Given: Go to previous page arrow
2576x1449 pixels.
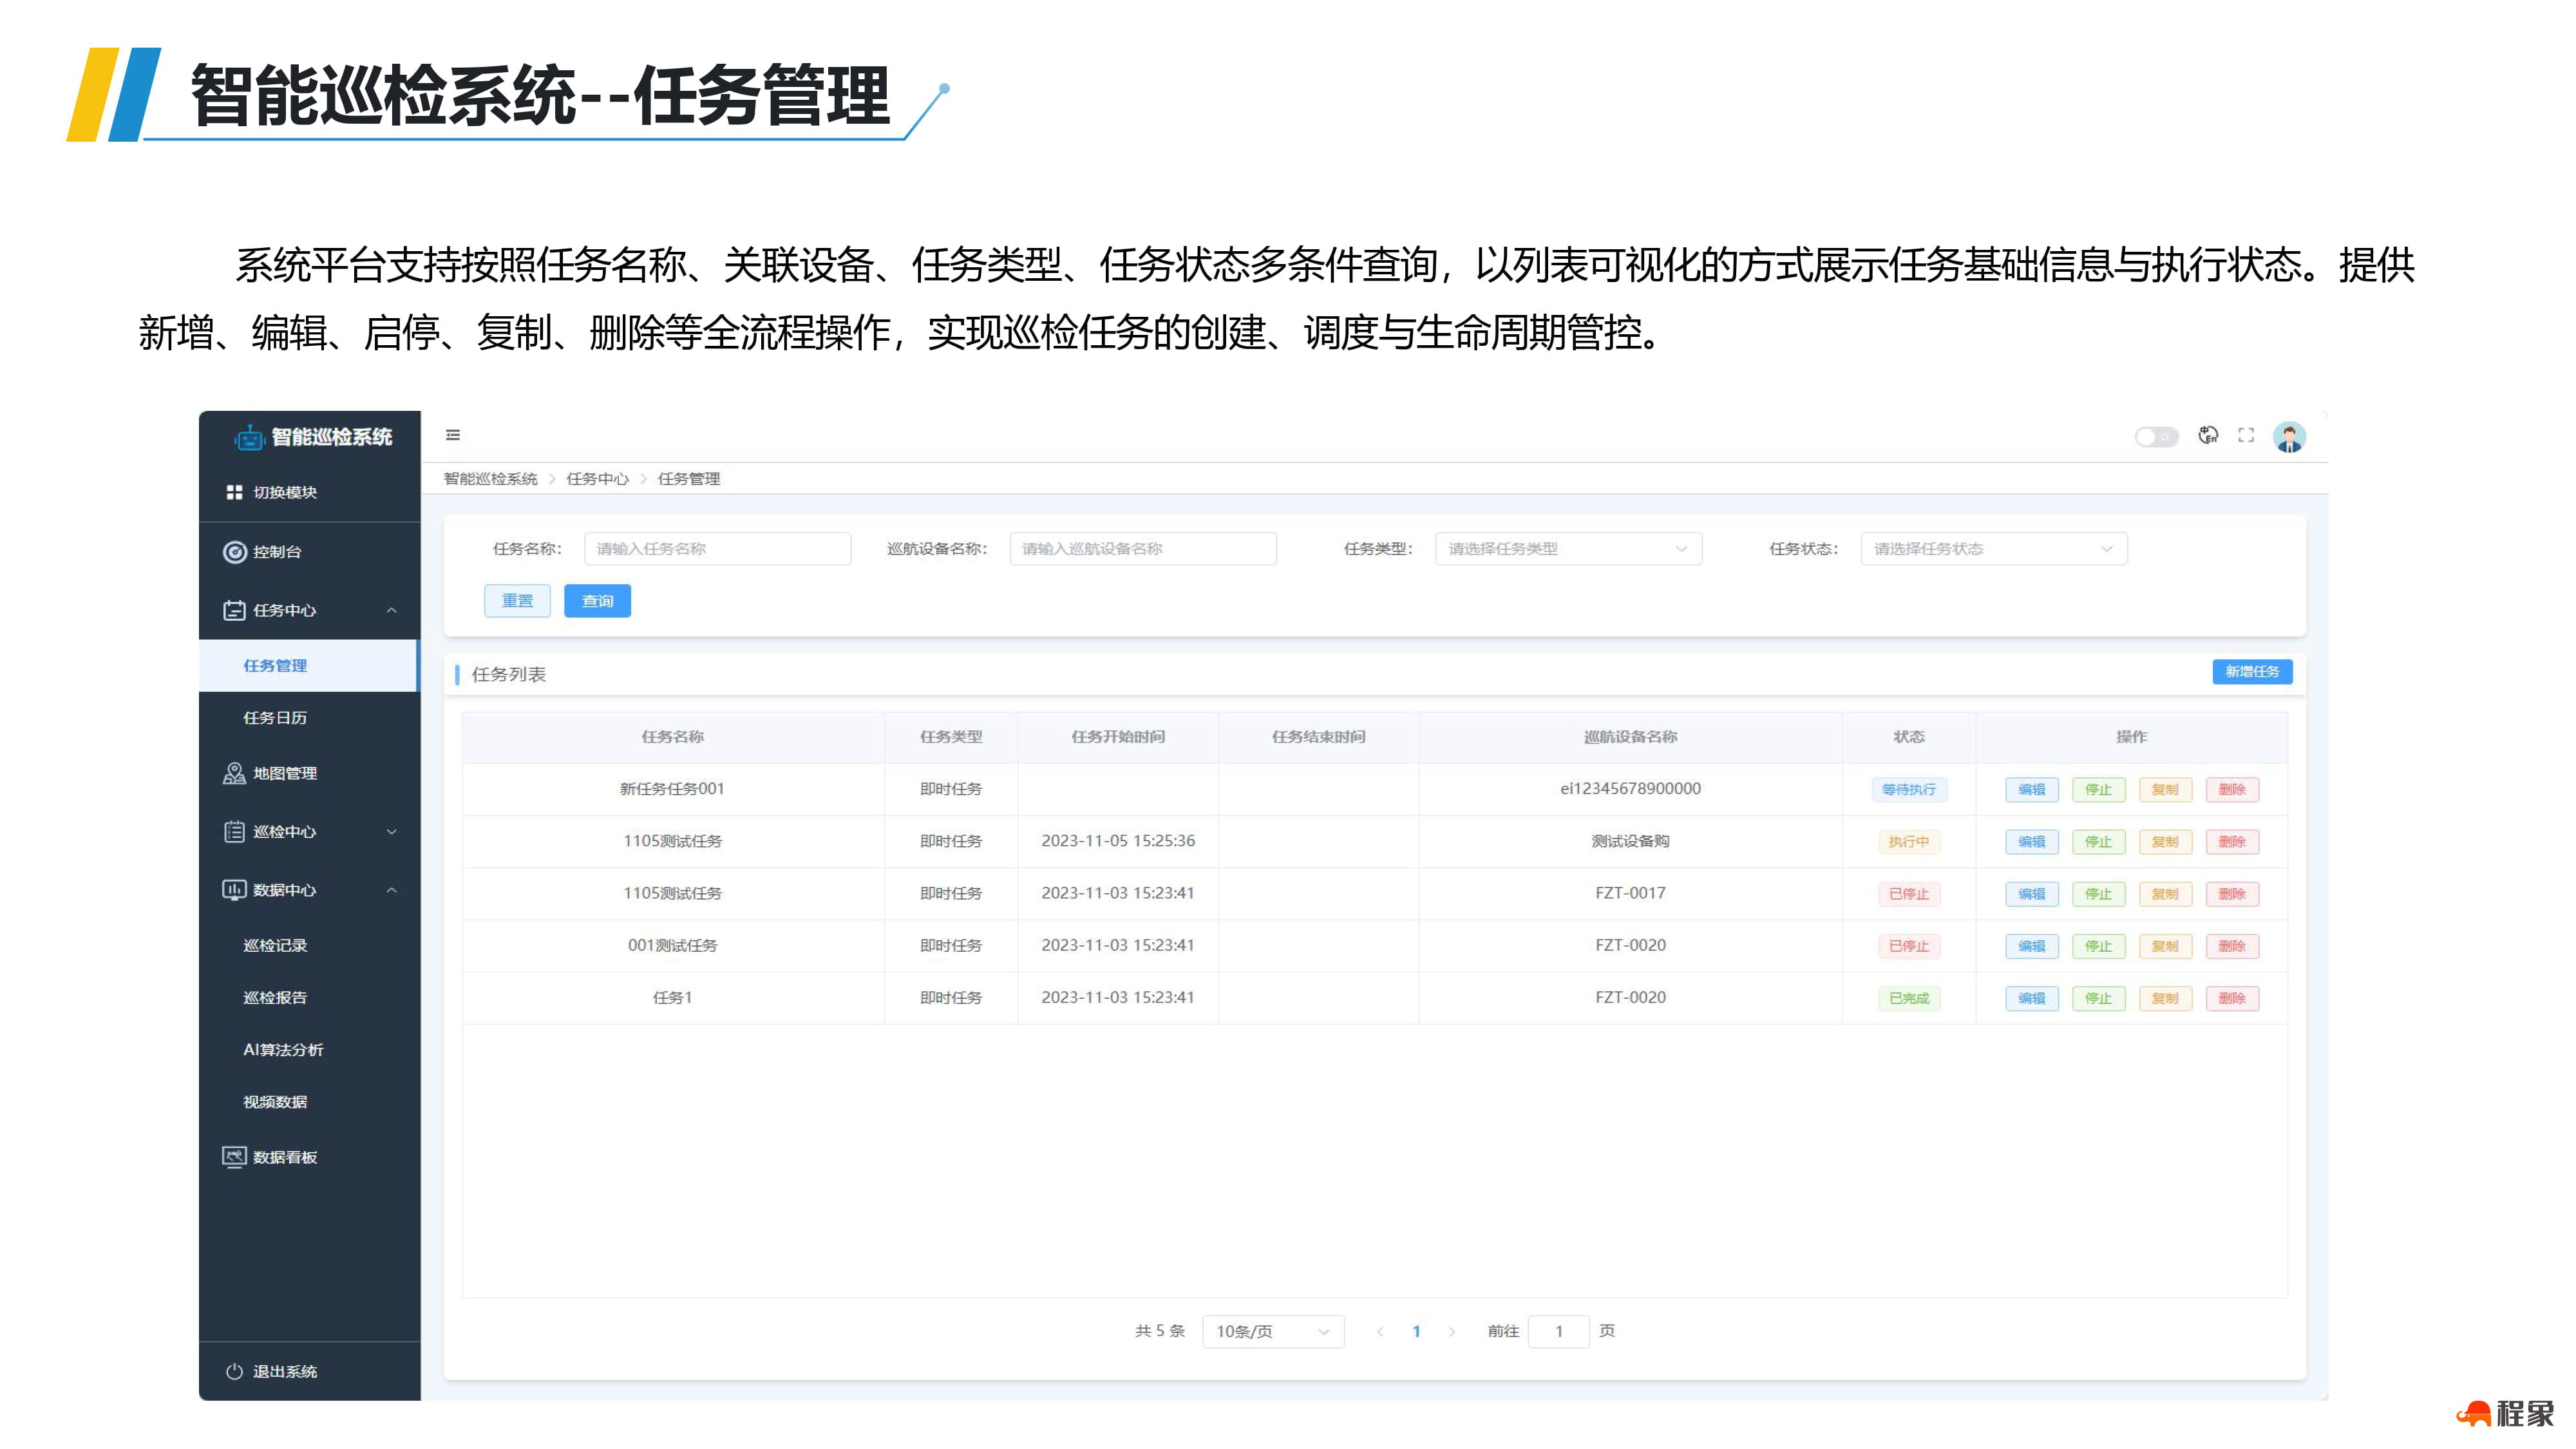Looking at the screenshot, I should [1380, 1331].
